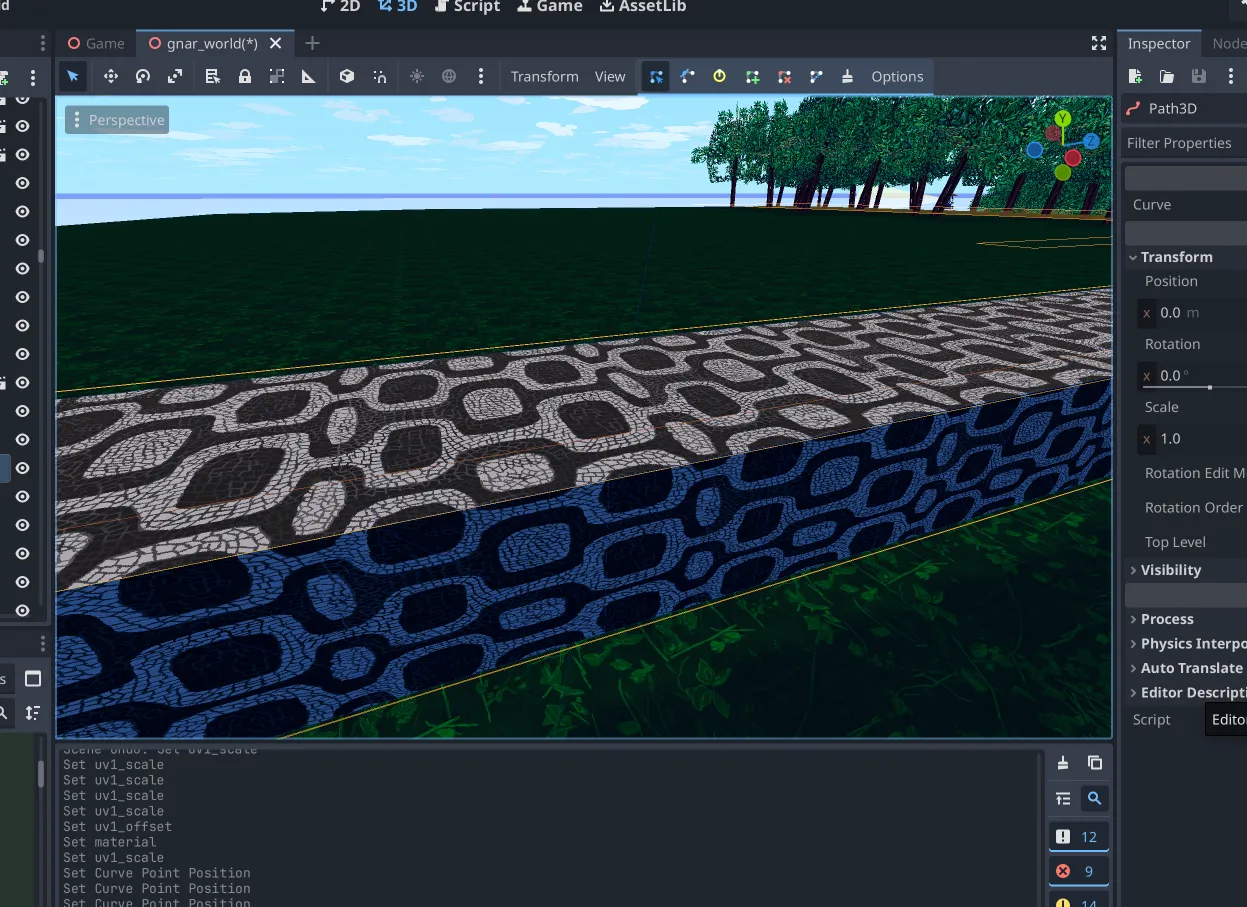Focus the Filter Properties search field
Image resolution: width=1247 pixels, height=907 pixels.
[x=1185, y=143]
